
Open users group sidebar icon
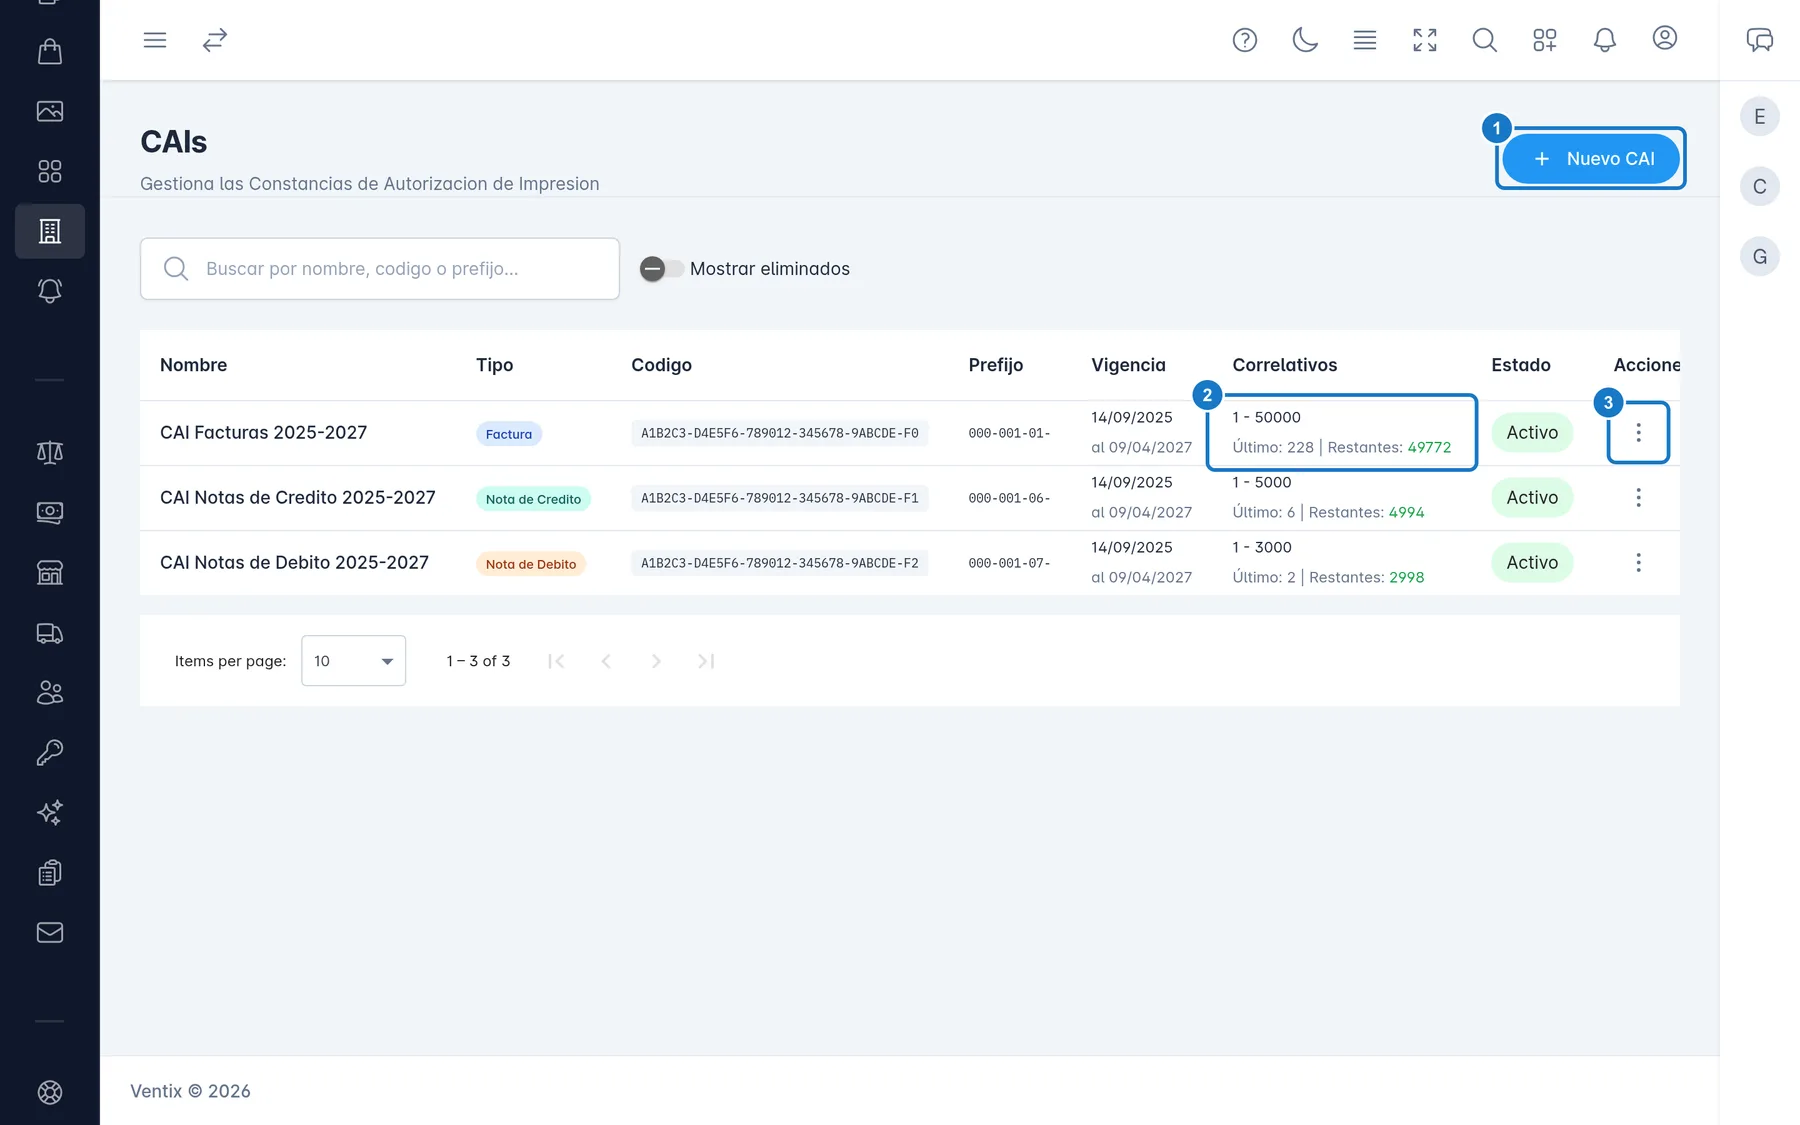tap(50, 692)
